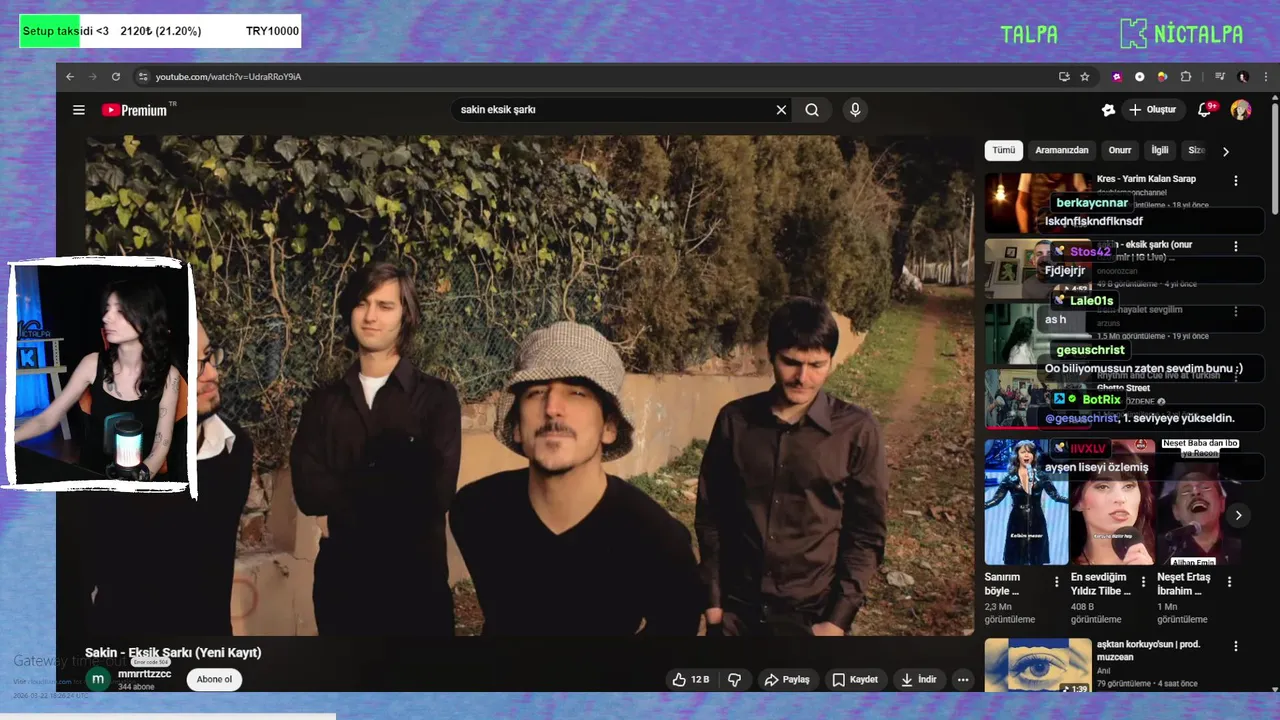Viewport: 1280px width, 720px height.
Task: Open options for aşktan korkuyo'sun video
Action: [1236, 646]
